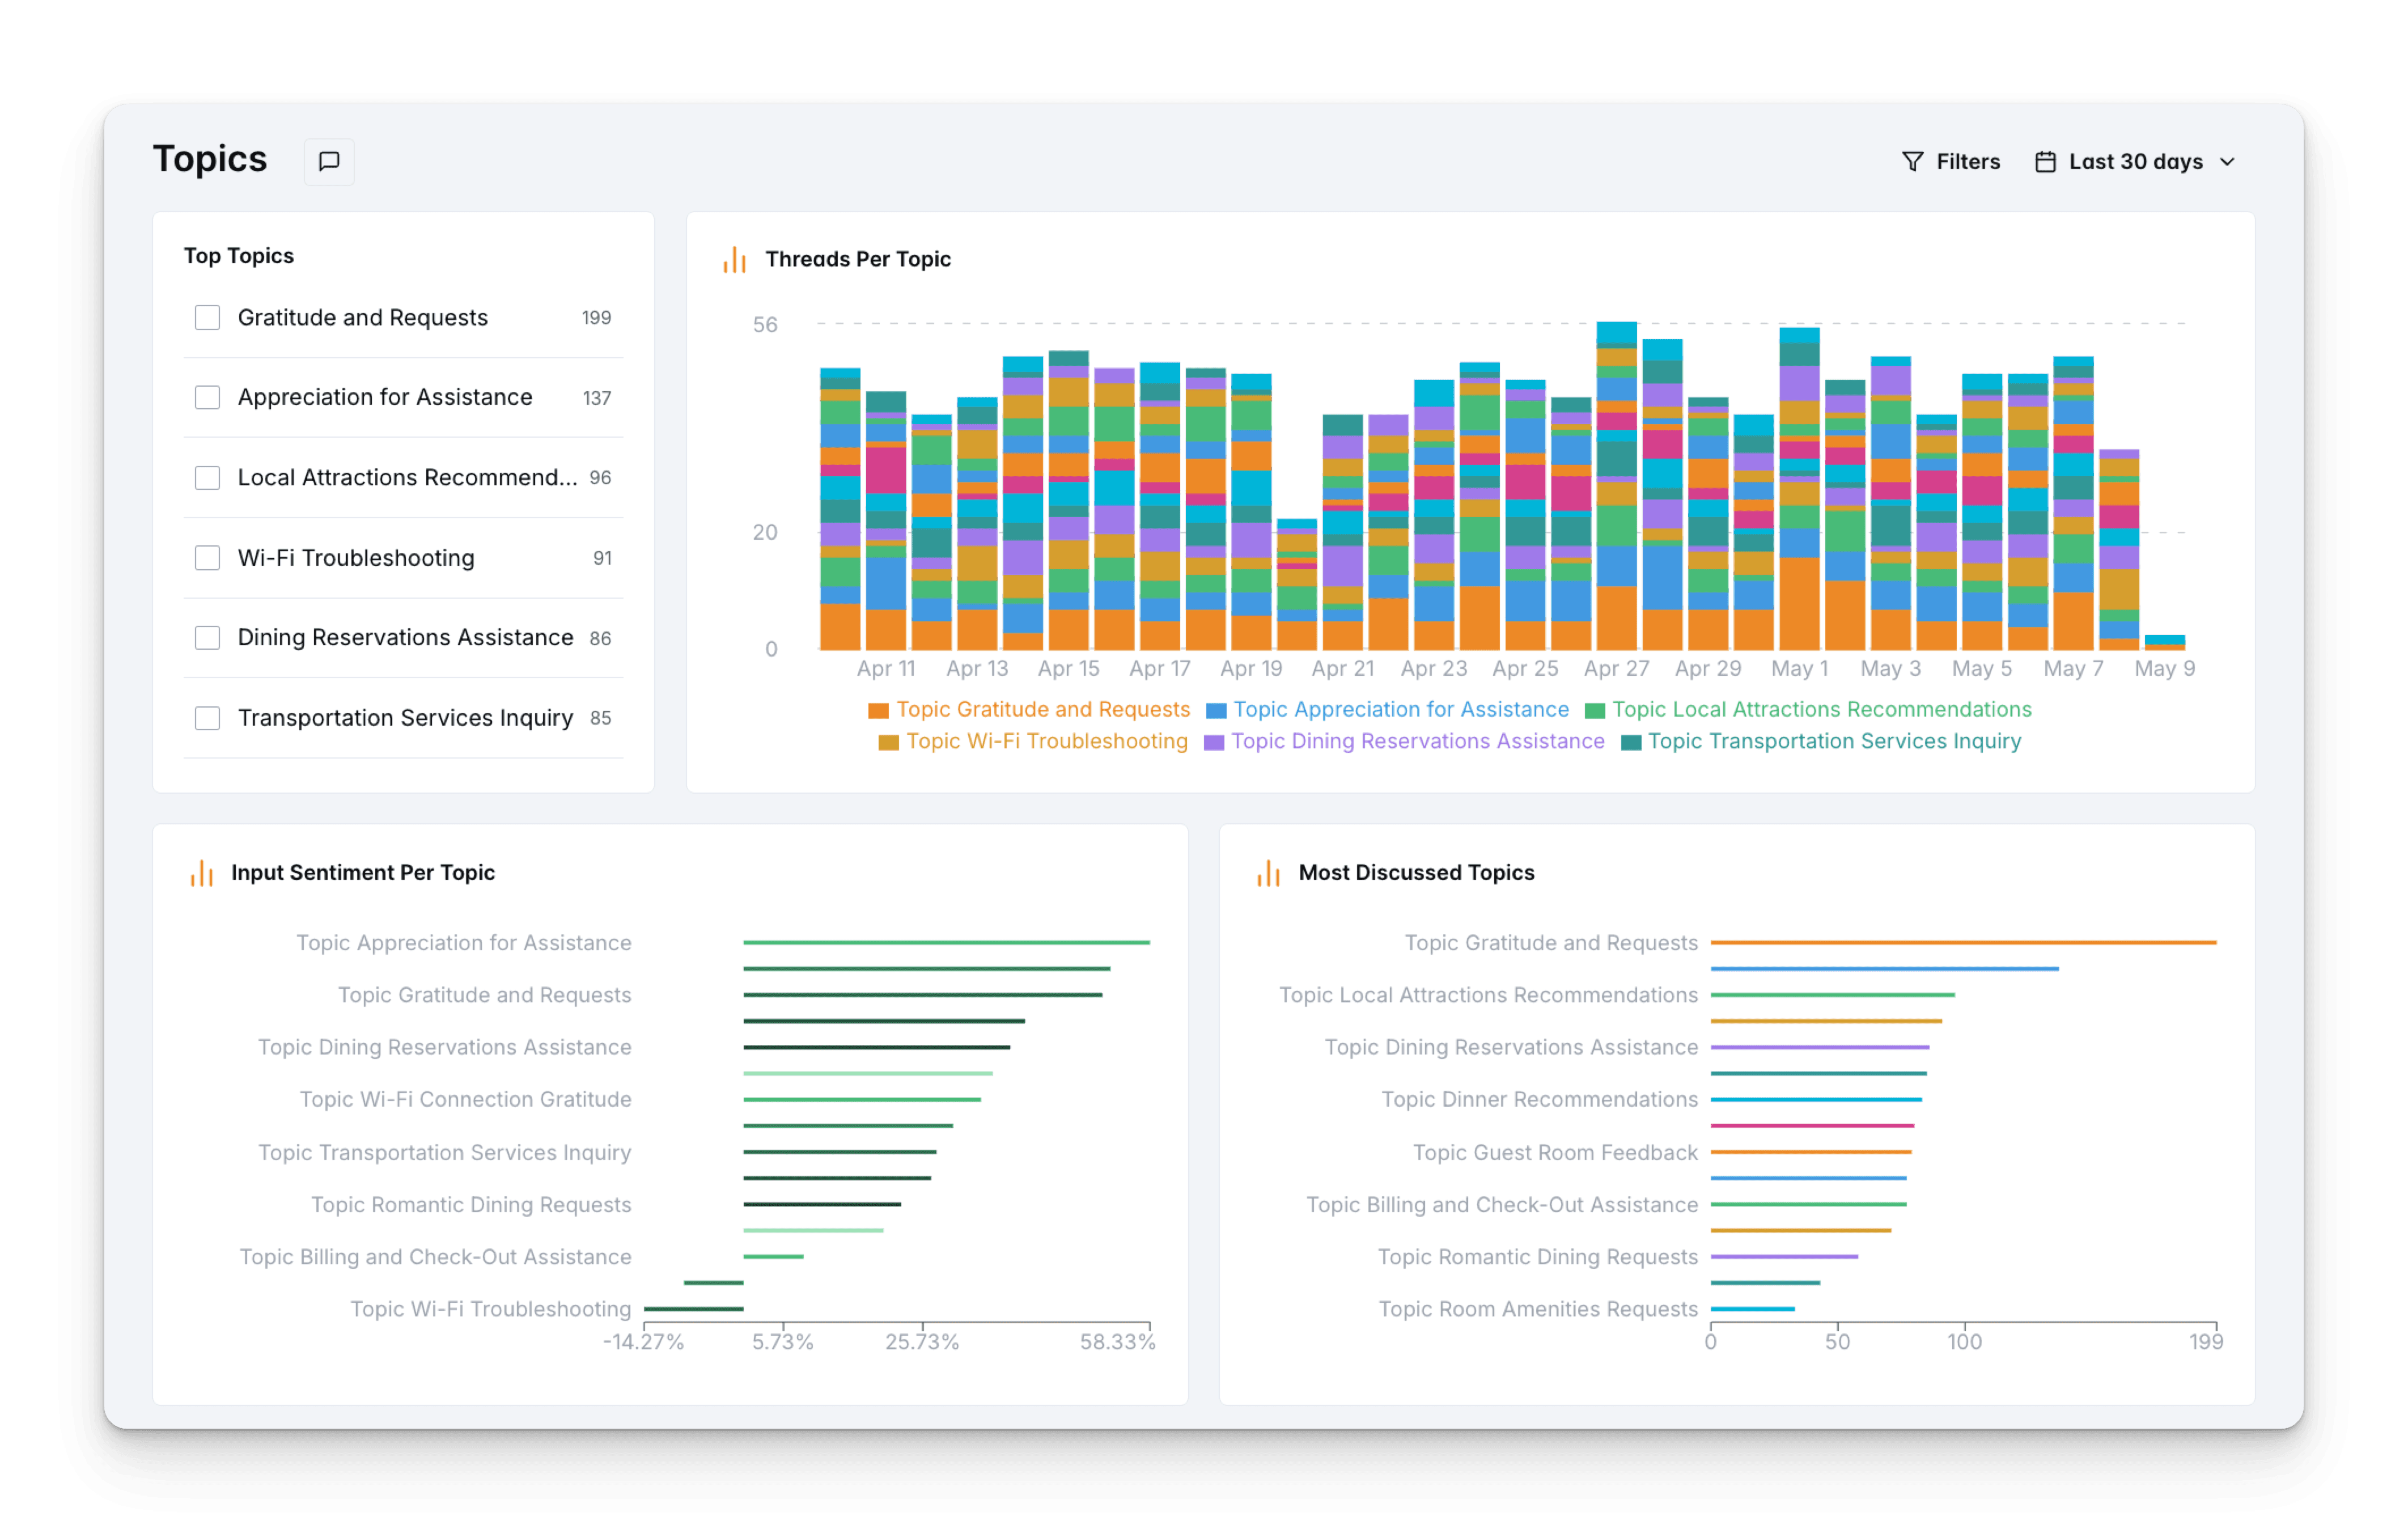Click the Local Attractions Recommendations legend label
The width and height of the screenshot is (2408, 1533).
pyautogui.click(x=1821, y=710)
